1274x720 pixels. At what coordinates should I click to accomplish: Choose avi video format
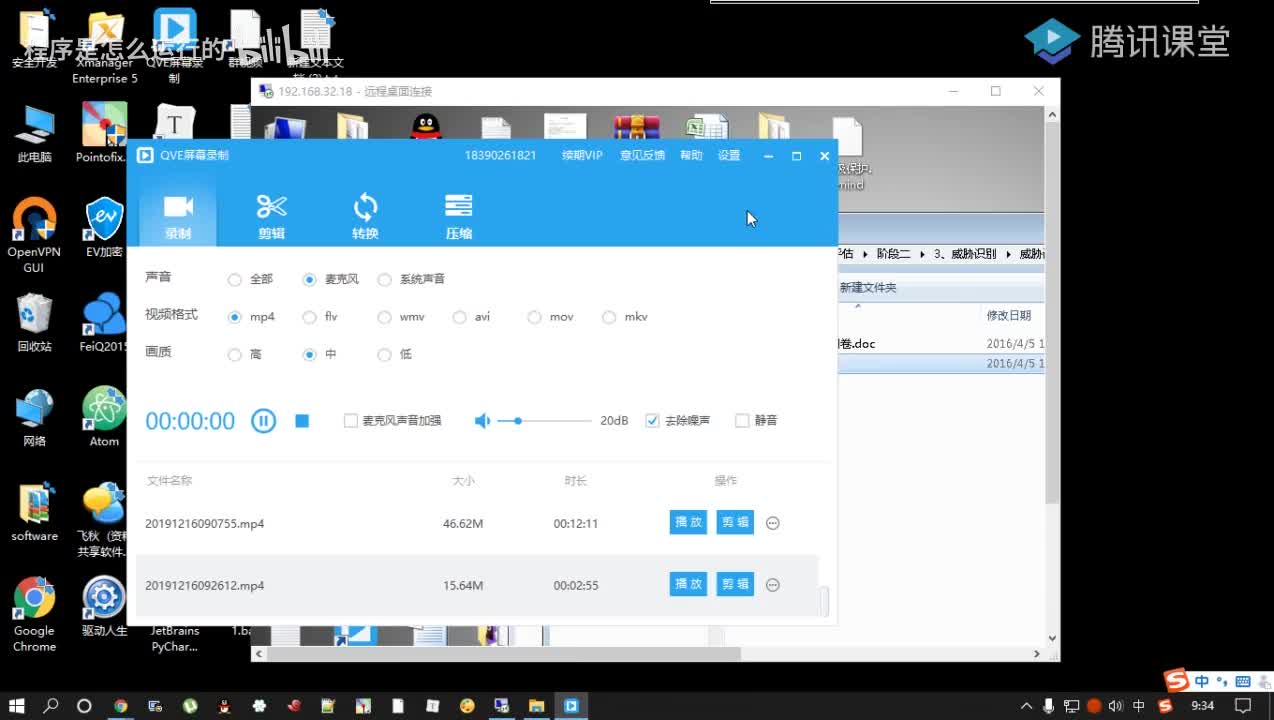460,317
